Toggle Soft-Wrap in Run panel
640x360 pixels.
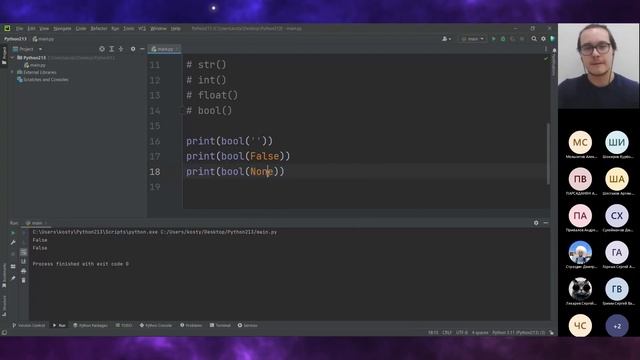point(24,252)
